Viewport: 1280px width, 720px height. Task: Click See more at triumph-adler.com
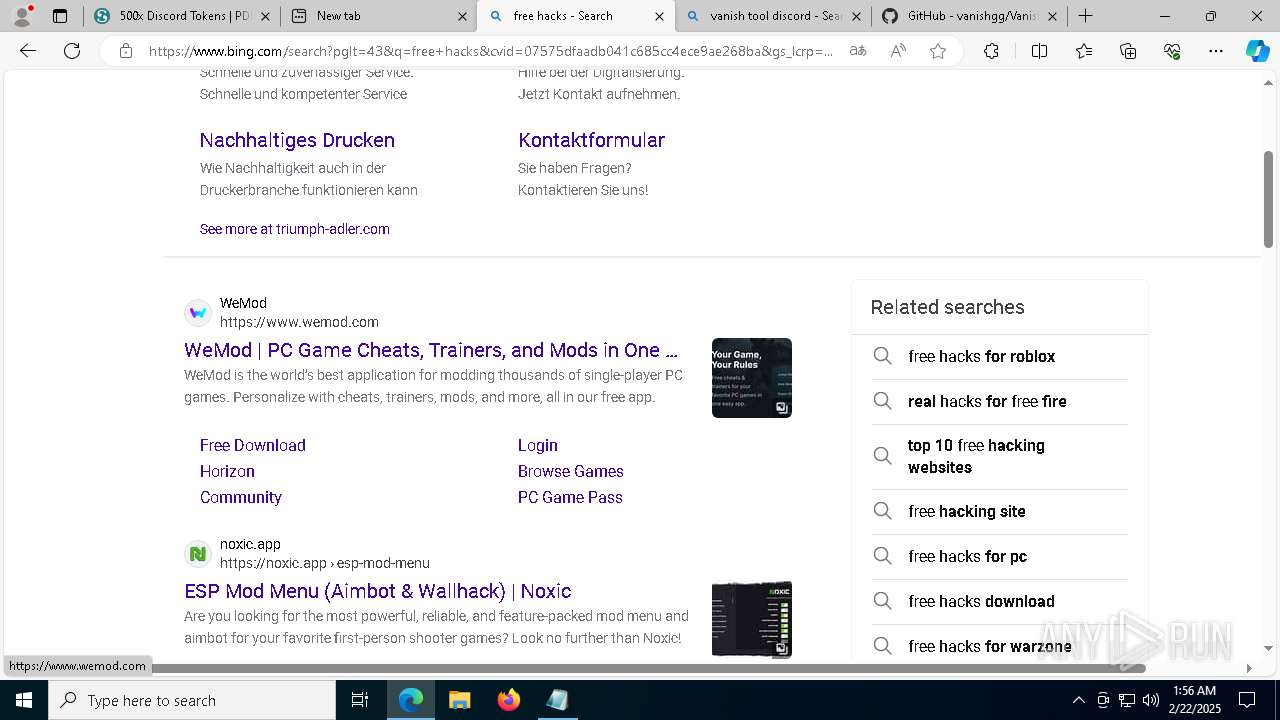294,229
